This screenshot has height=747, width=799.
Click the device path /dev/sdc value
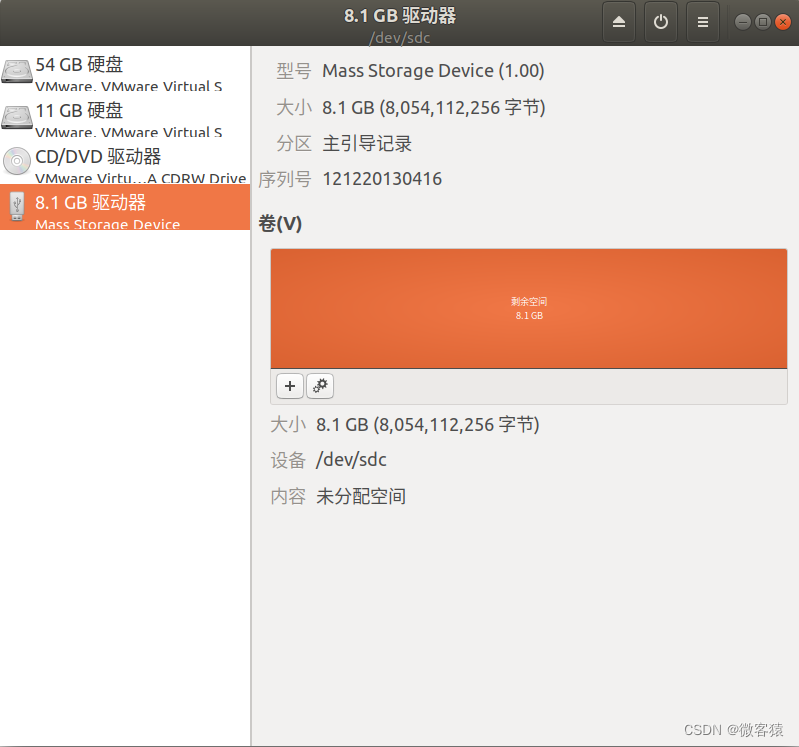[x=351, y=460]
